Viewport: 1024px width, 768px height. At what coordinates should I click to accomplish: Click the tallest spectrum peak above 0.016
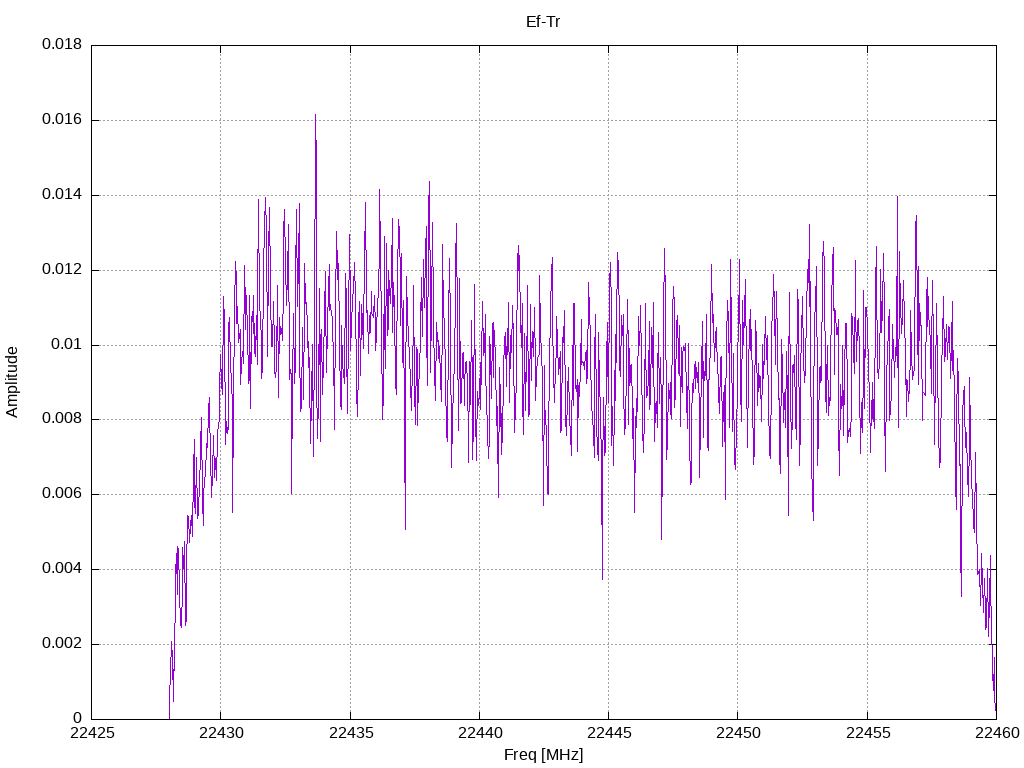click(315, 116)
